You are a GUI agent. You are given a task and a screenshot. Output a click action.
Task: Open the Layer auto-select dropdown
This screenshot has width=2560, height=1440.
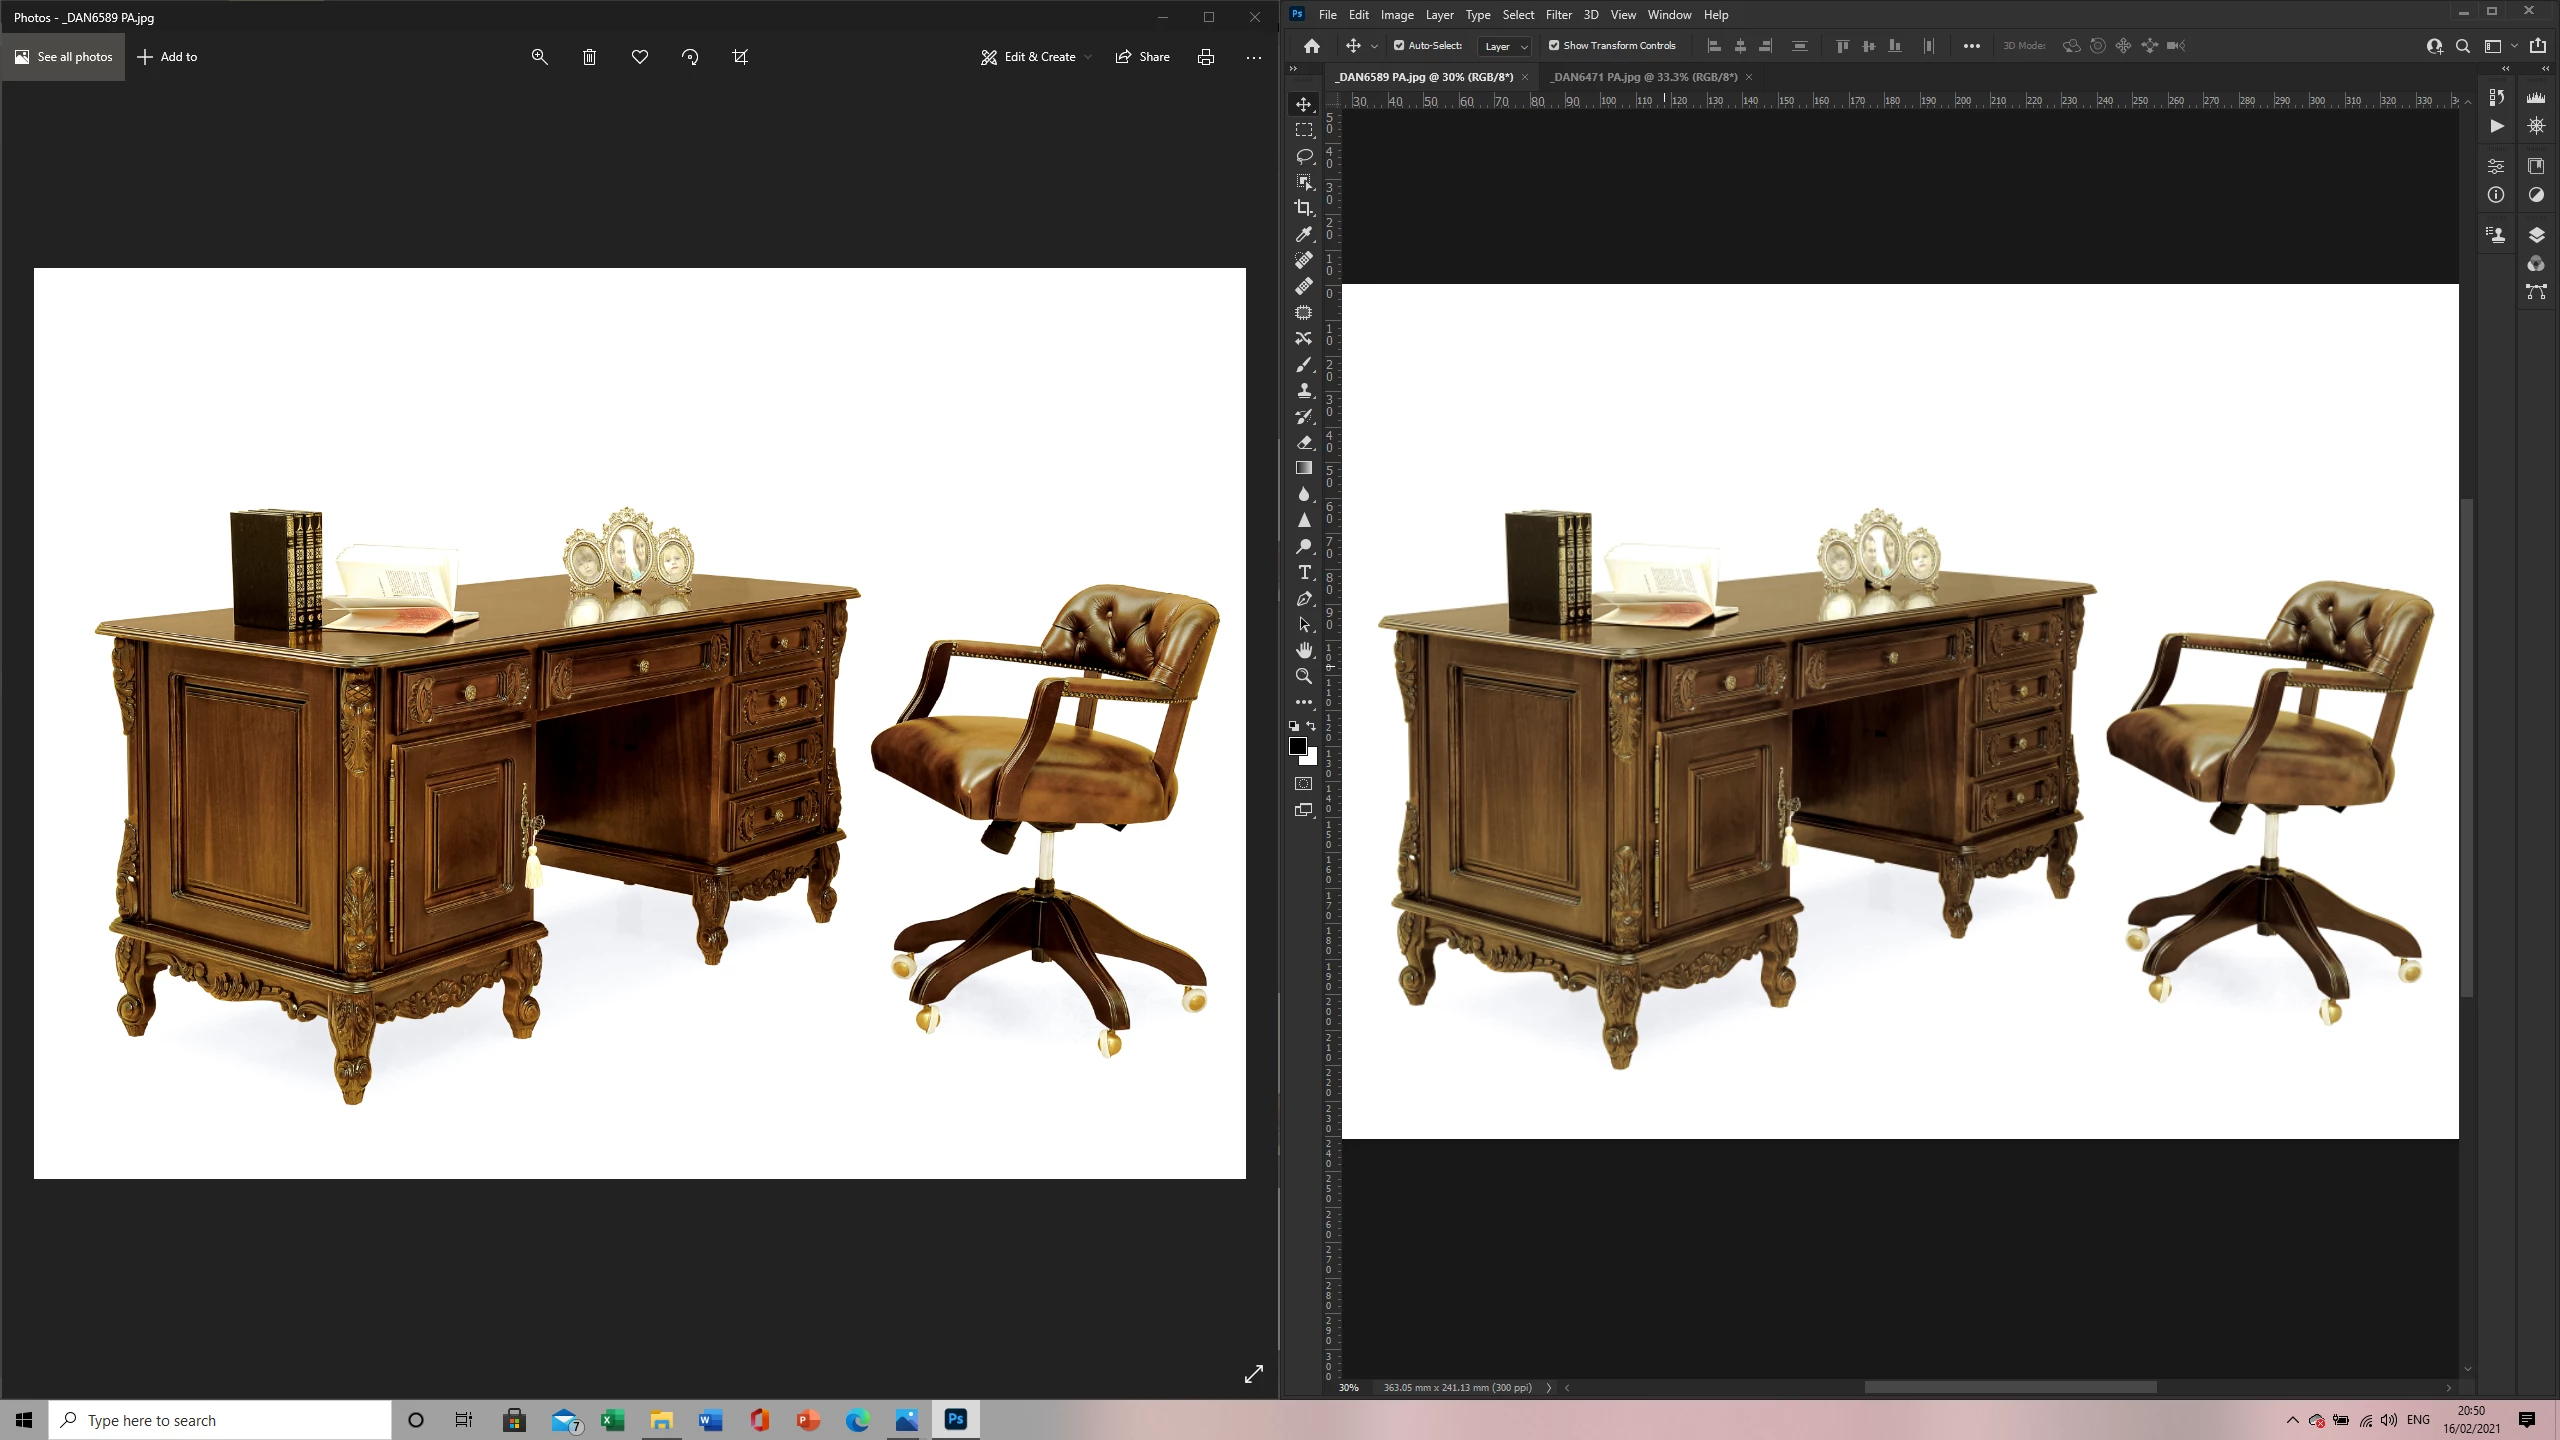tap(1505, 46)
